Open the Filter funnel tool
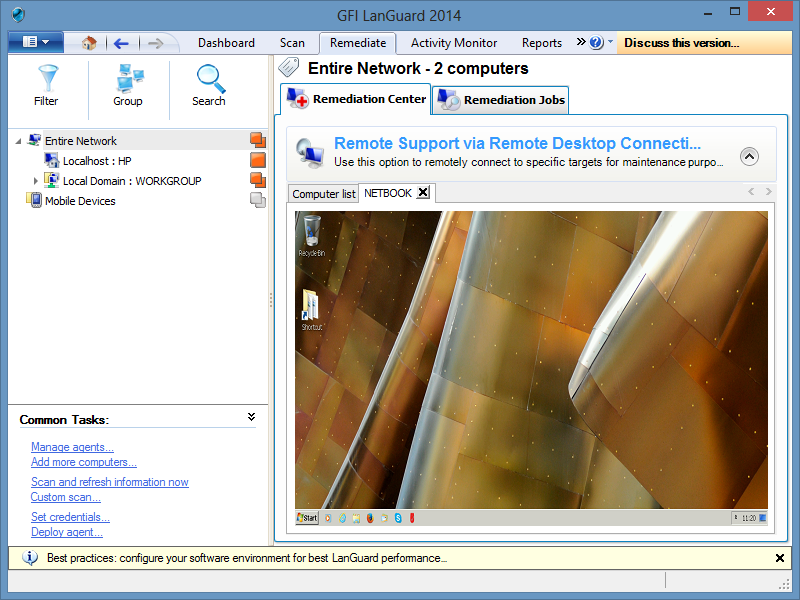 coord(46,86)
